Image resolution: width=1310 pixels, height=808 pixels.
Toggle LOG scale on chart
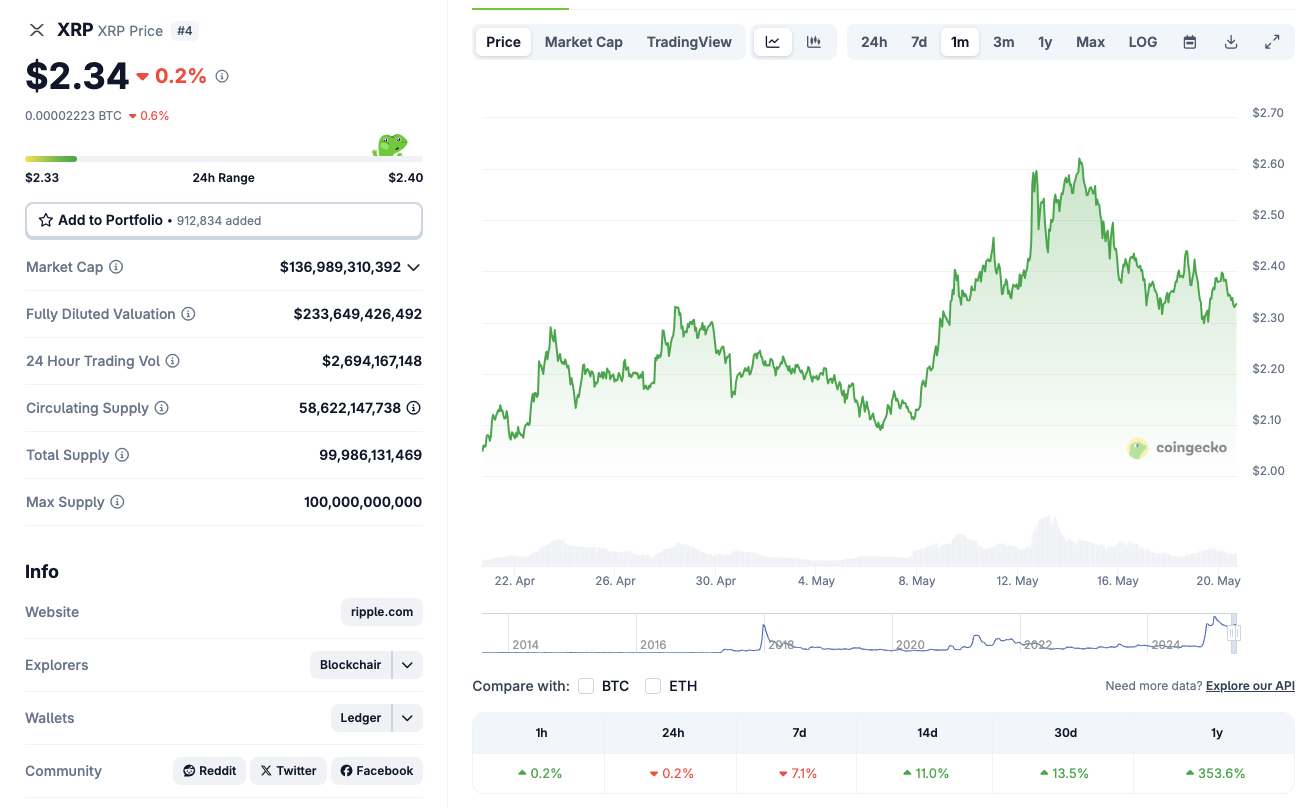point(1142,42)
